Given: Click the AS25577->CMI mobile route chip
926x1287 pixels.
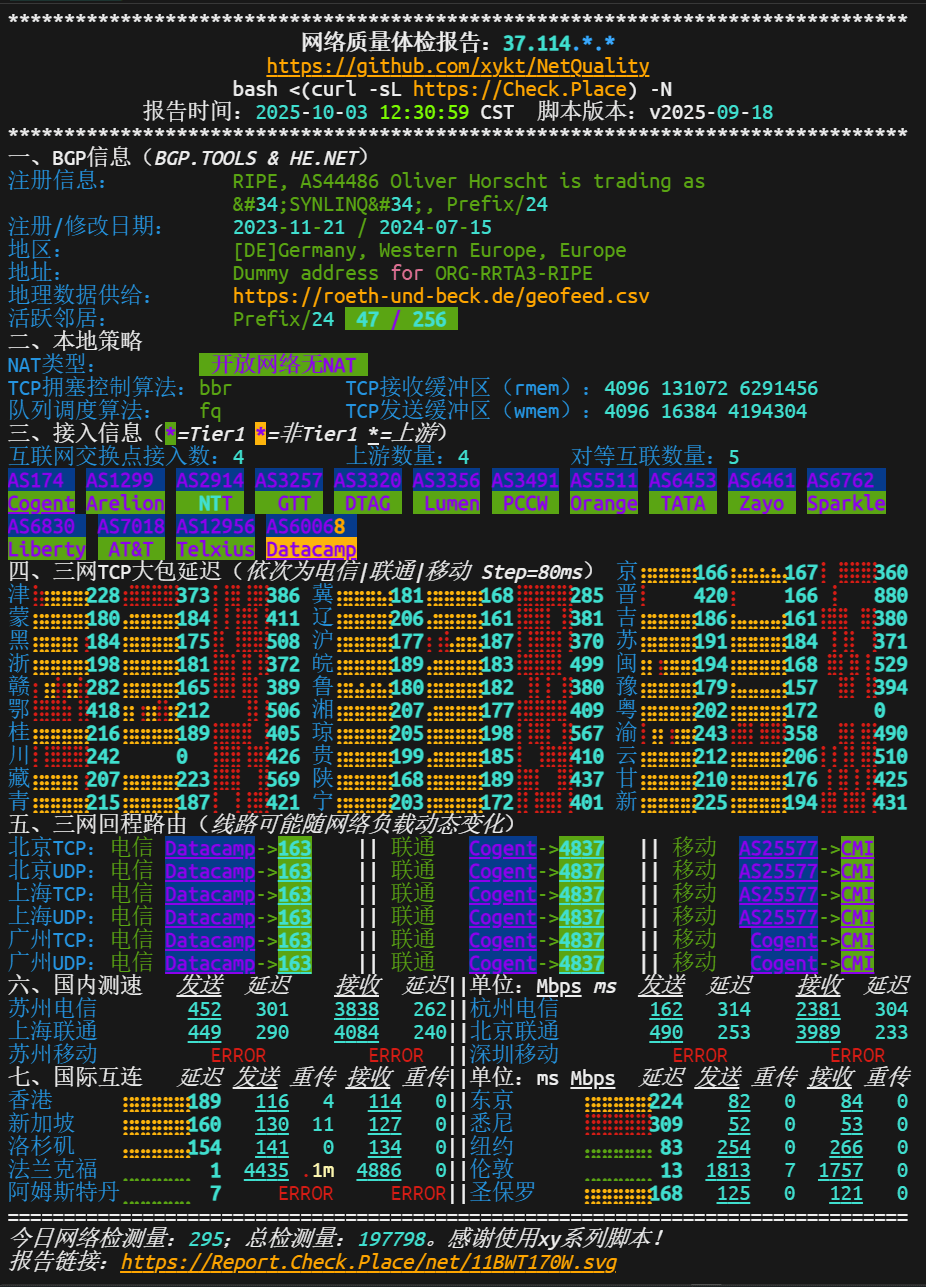Looking at the screenshot, I should coord(807,848).
